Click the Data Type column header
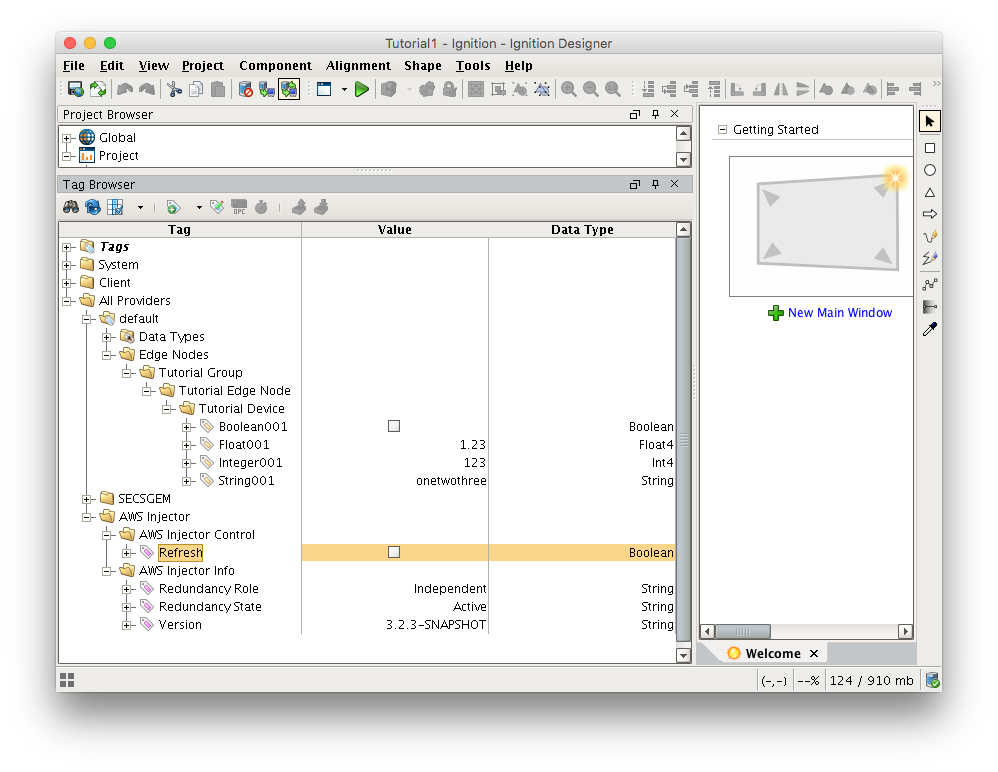 582,230
